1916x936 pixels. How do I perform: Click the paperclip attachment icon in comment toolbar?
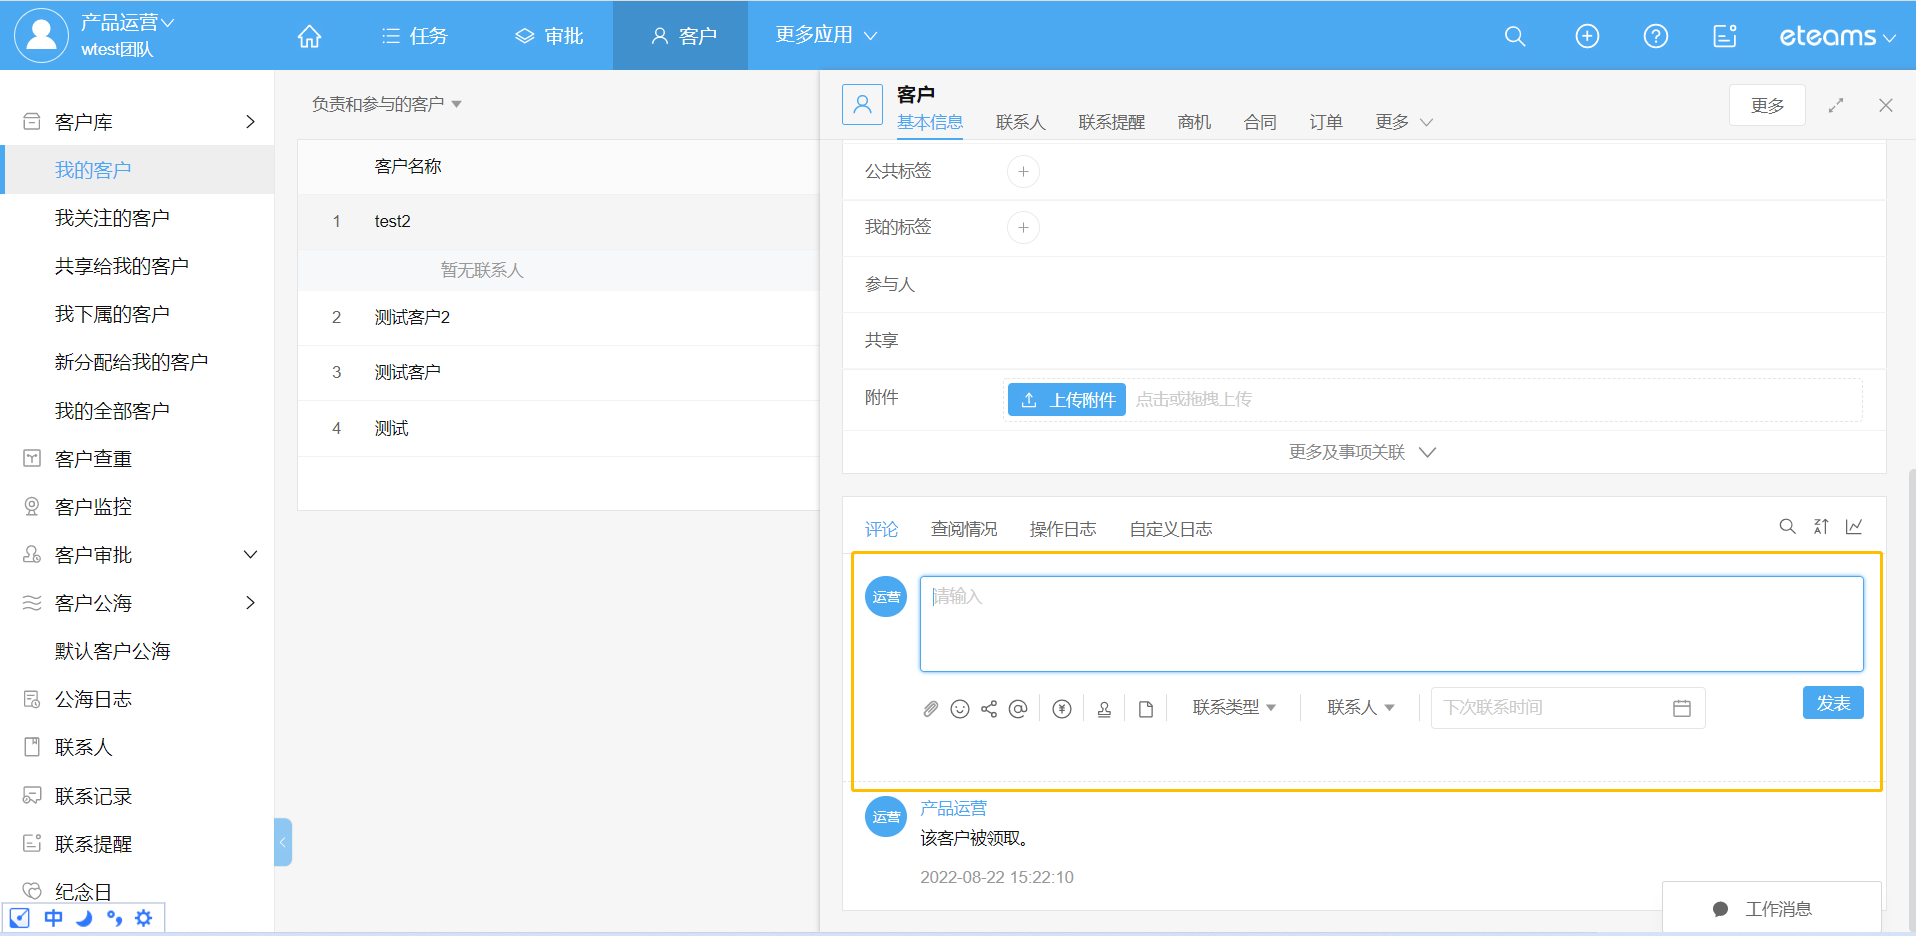(x=930, y=709)
